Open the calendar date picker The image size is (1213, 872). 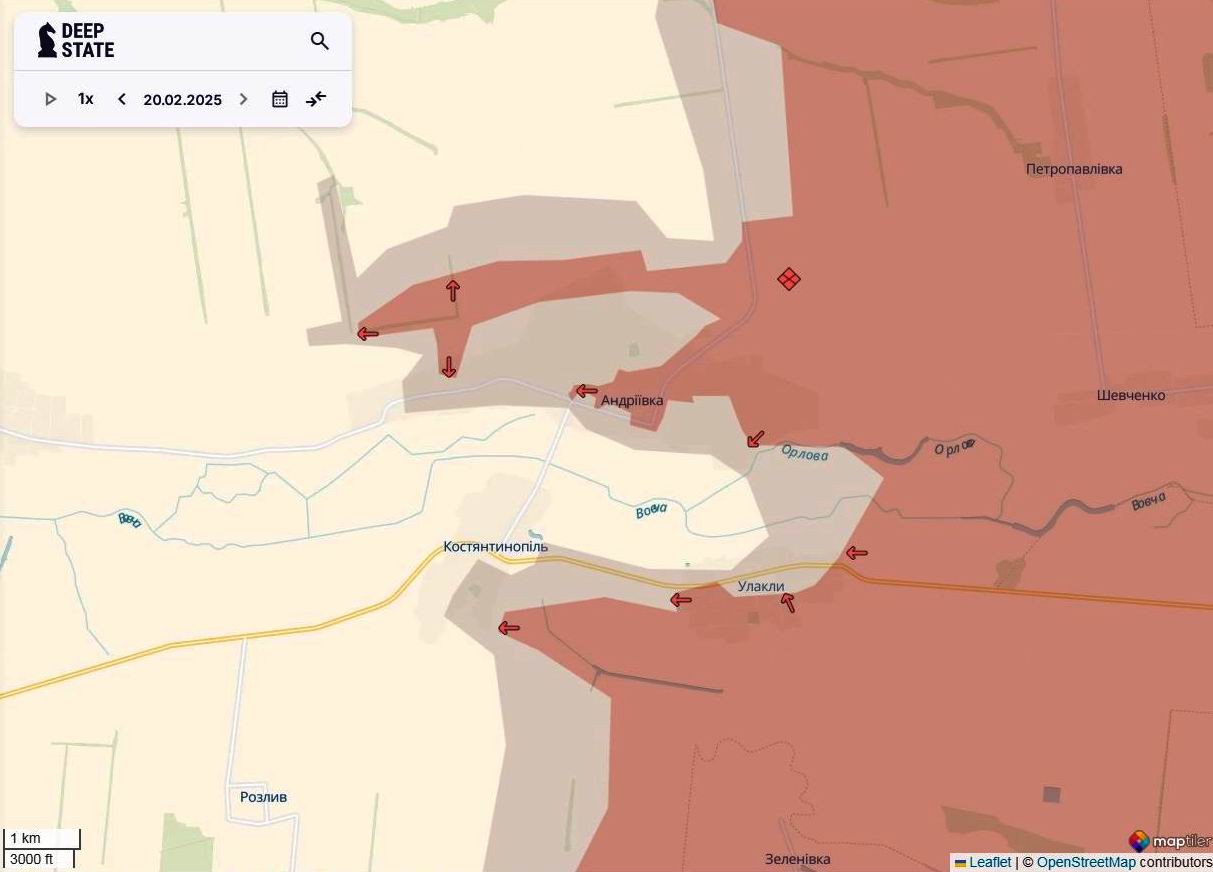pyautogui.click(x=280, y=98)
